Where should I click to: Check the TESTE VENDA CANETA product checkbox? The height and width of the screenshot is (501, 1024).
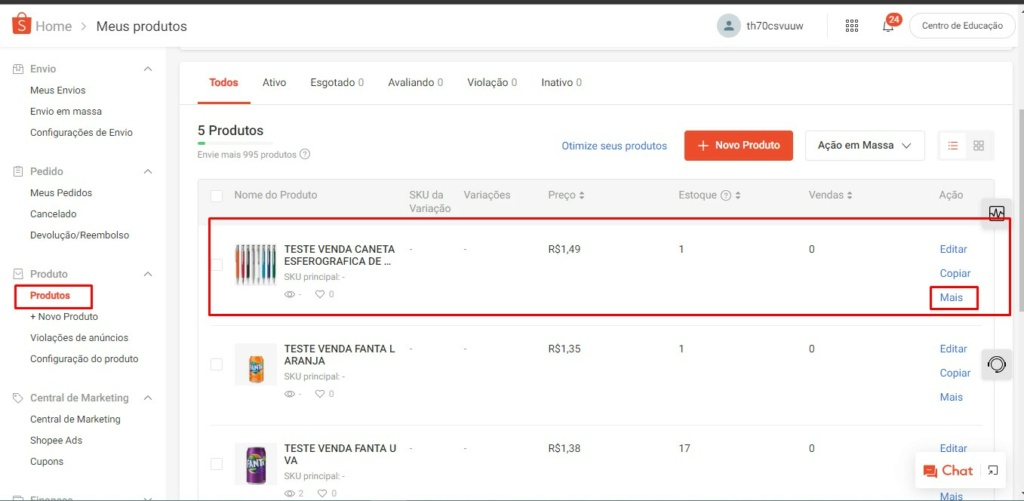[216, 265]
